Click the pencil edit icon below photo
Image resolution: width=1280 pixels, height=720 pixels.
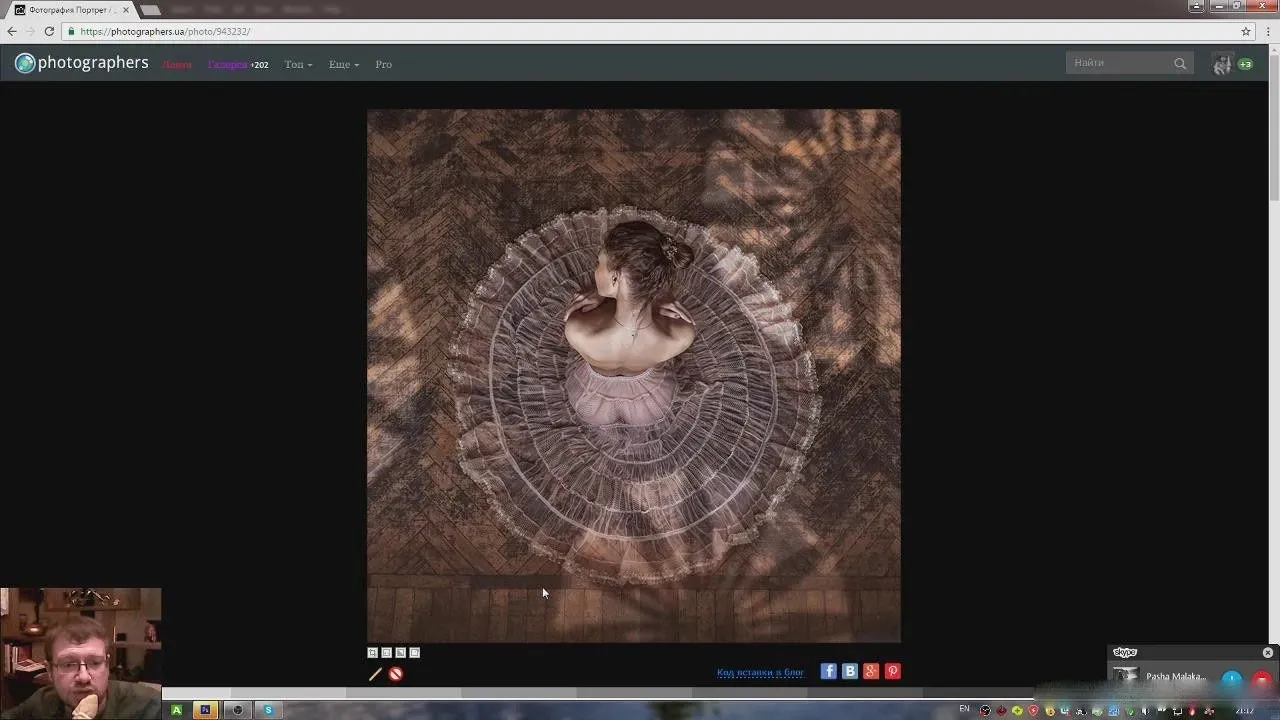coord(376,674)
